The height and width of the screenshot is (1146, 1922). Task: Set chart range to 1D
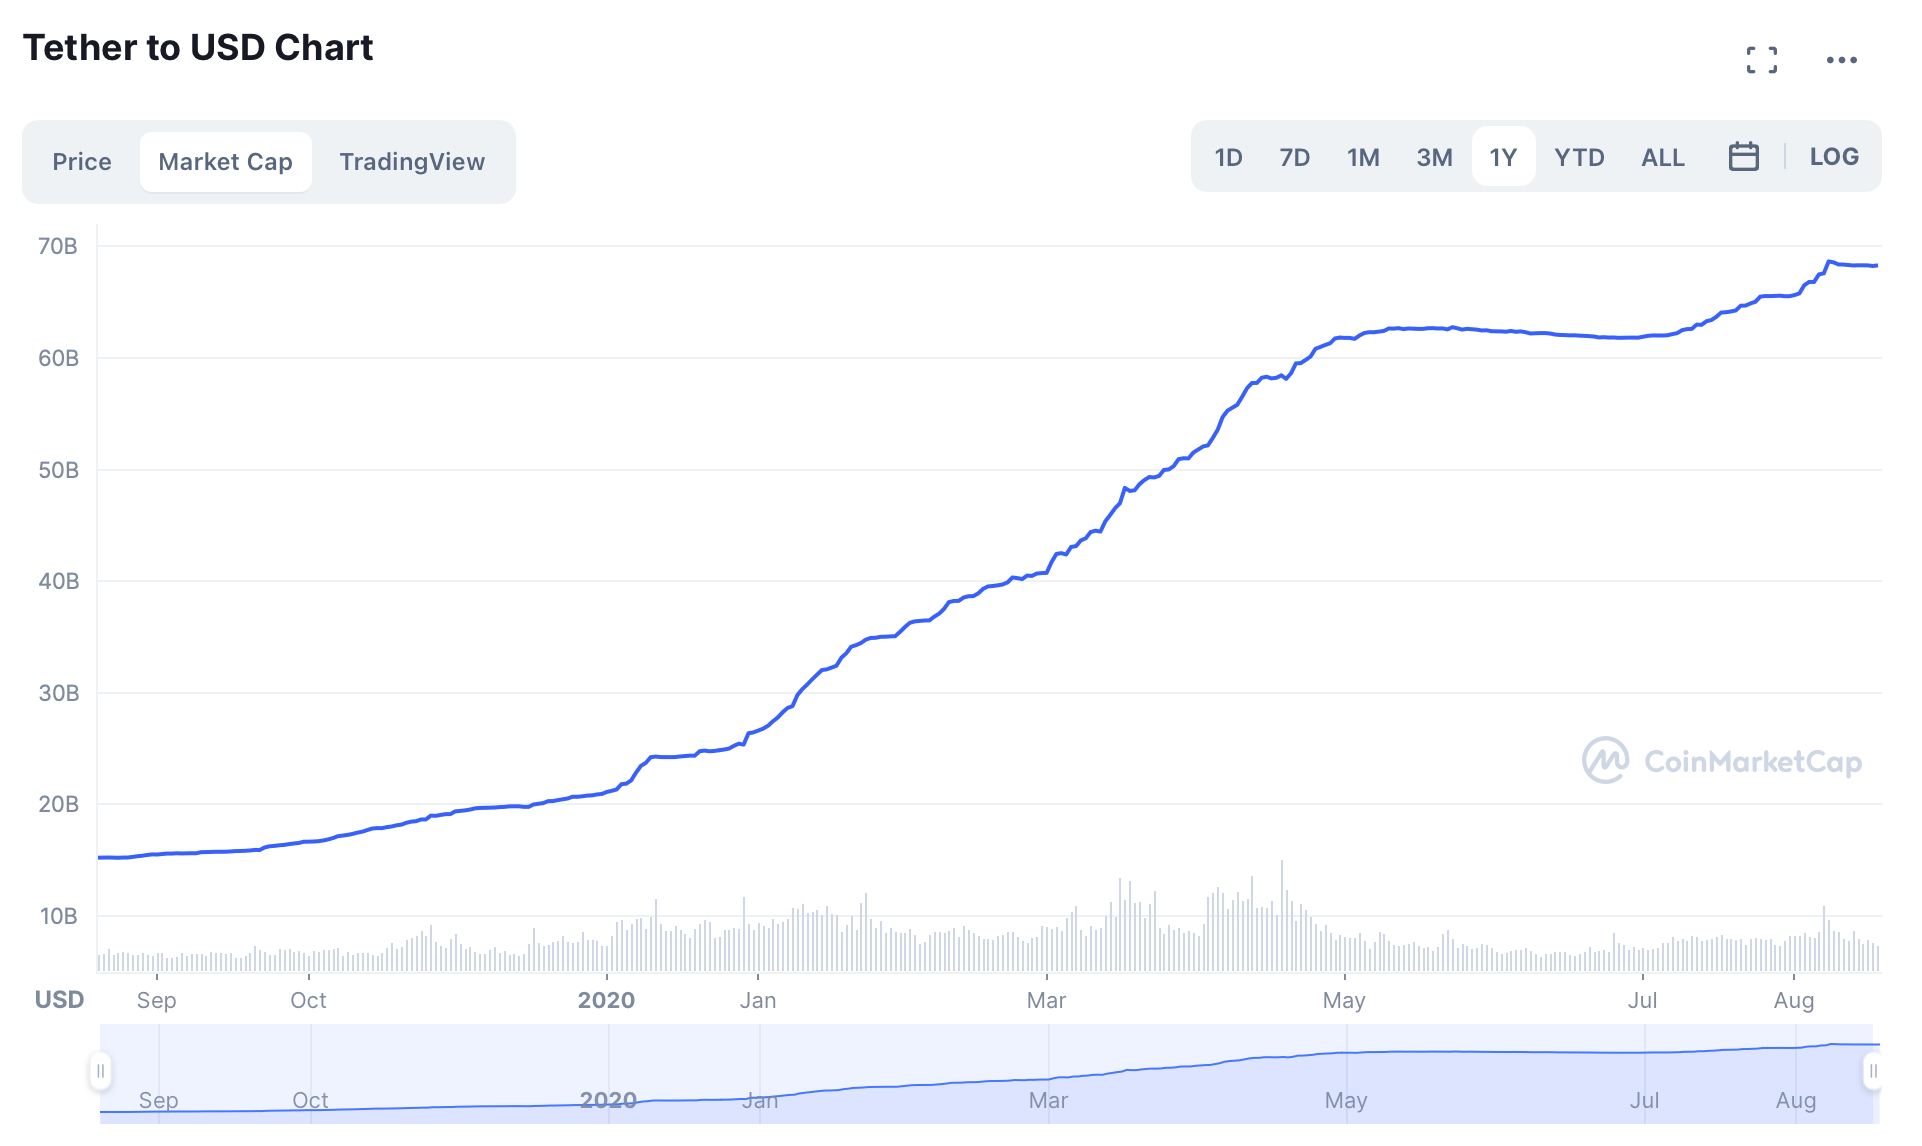(1228, 157)
